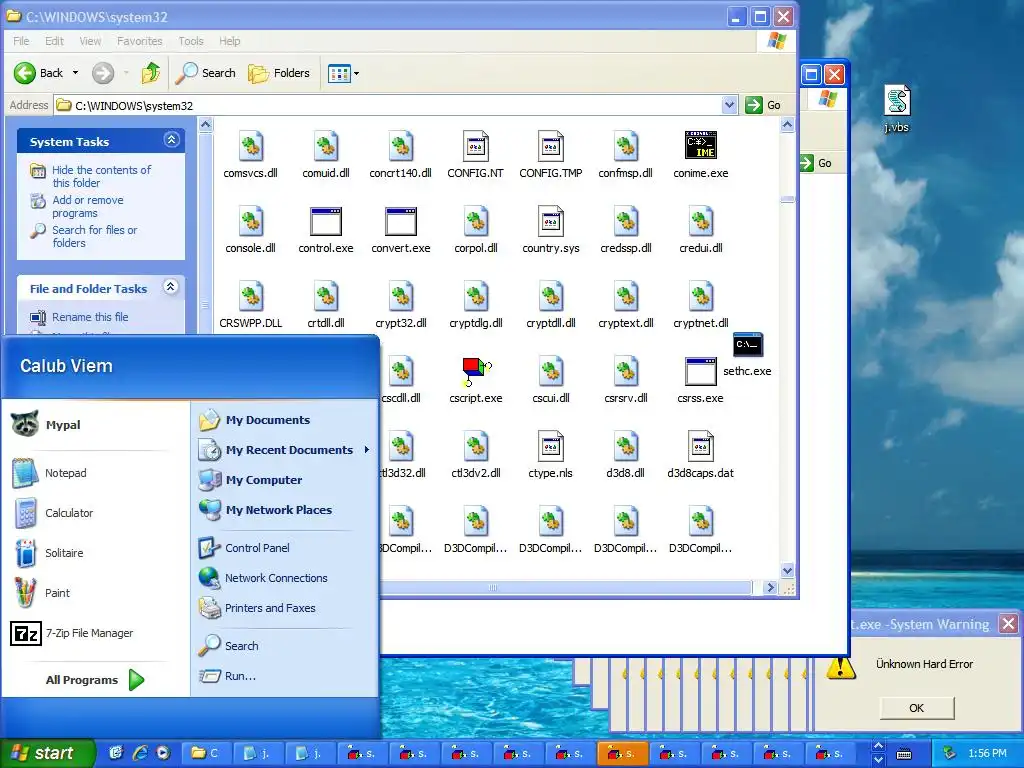The height and width of the screenshot is (768, 1024).
Task: Collapse the System Tasks panel
Action: pos(171,140)
